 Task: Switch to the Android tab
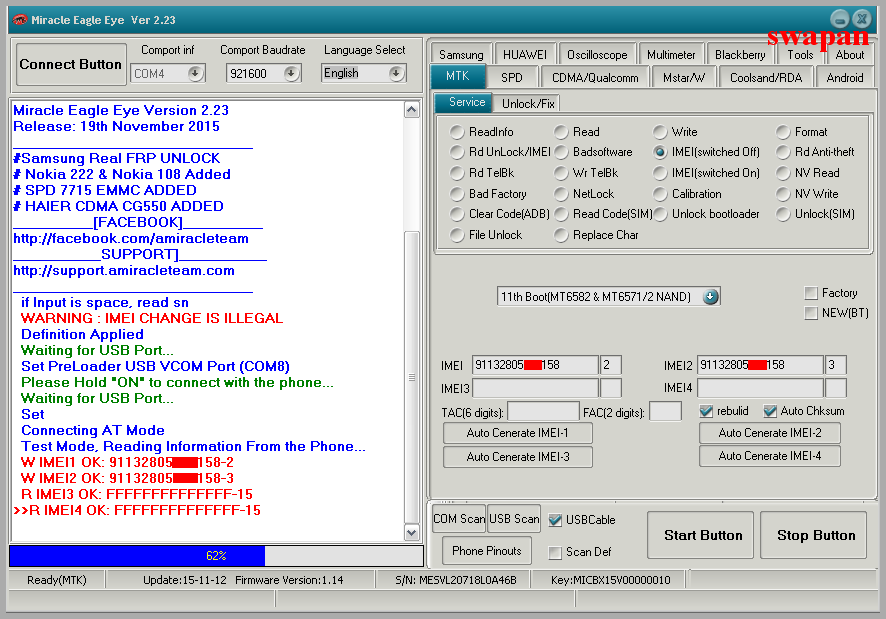tap(845, 78)
